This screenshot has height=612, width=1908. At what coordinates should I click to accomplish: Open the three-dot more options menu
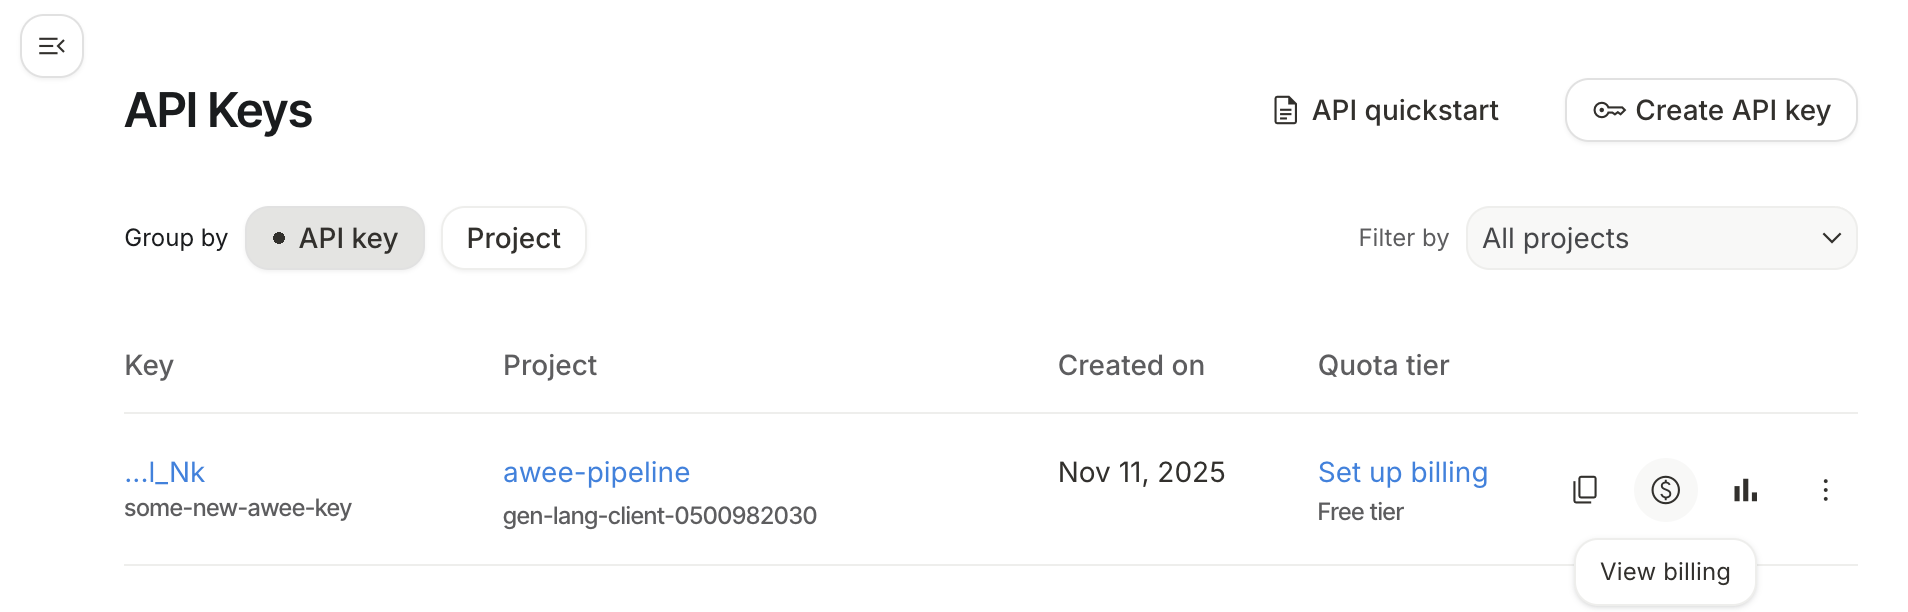coord(1825,490)
